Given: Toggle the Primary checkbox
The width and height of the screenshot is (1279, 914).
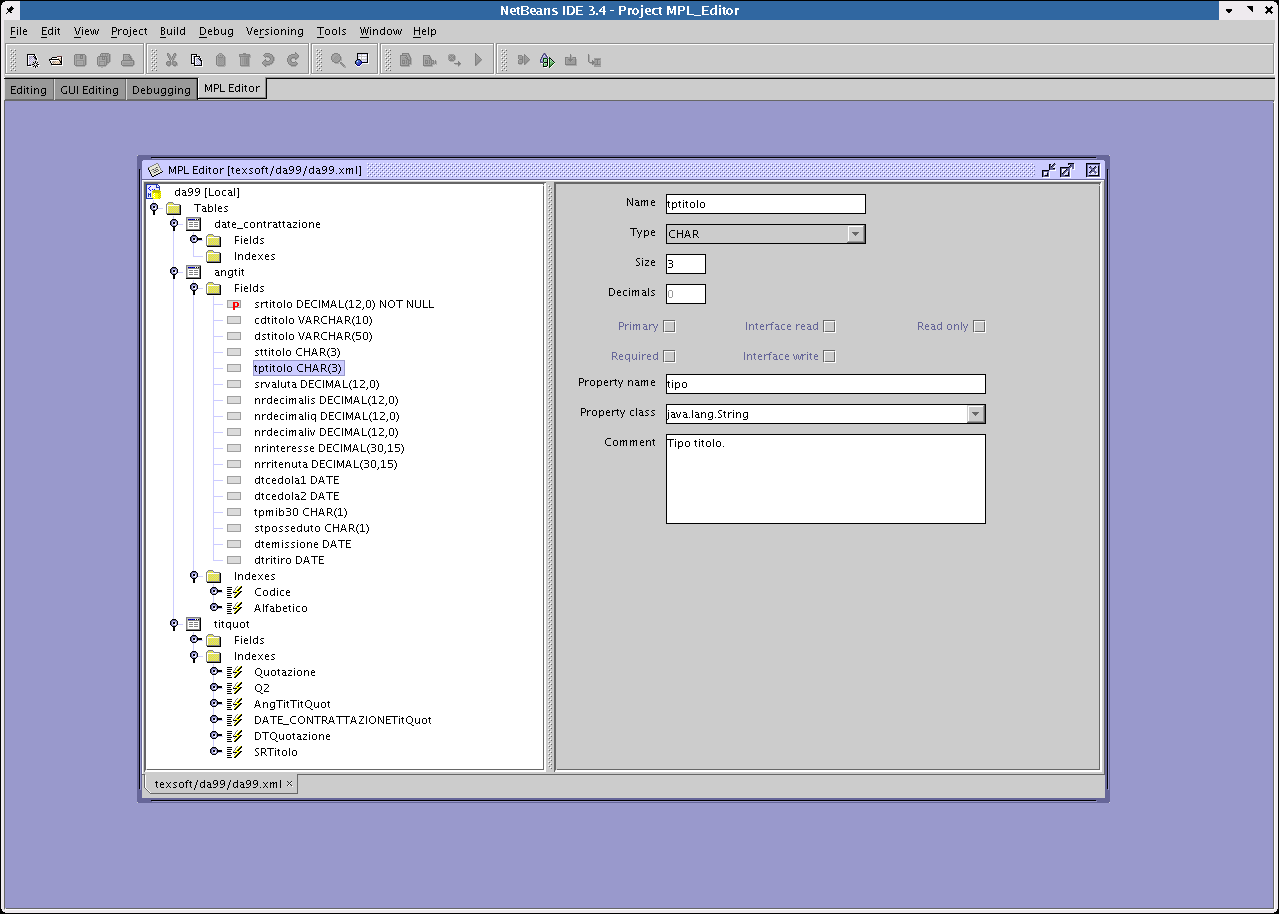Looking at the screenshot, I should [669, 326].
